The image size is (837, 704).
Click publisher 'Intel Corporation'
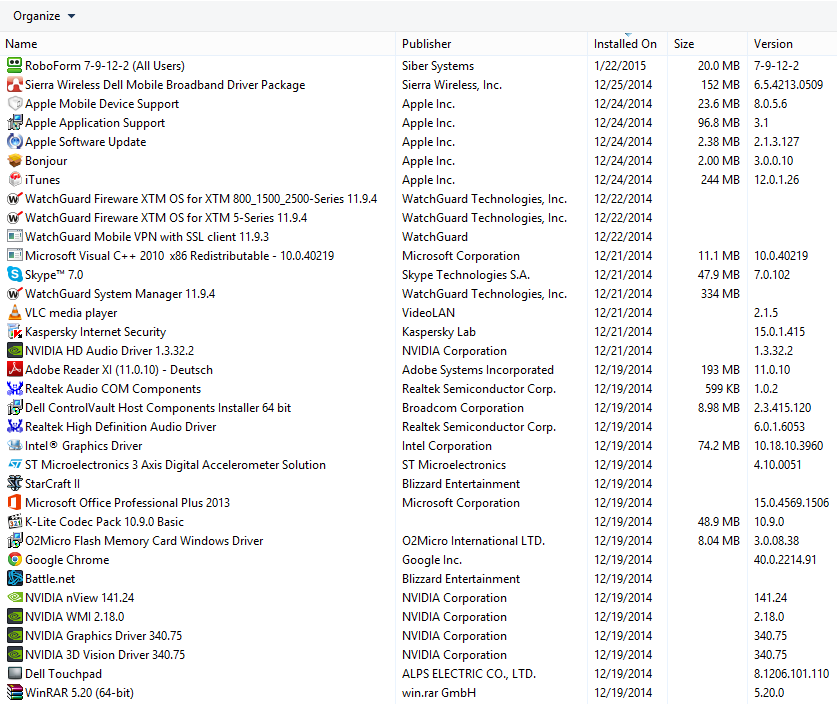pos(447,446)
